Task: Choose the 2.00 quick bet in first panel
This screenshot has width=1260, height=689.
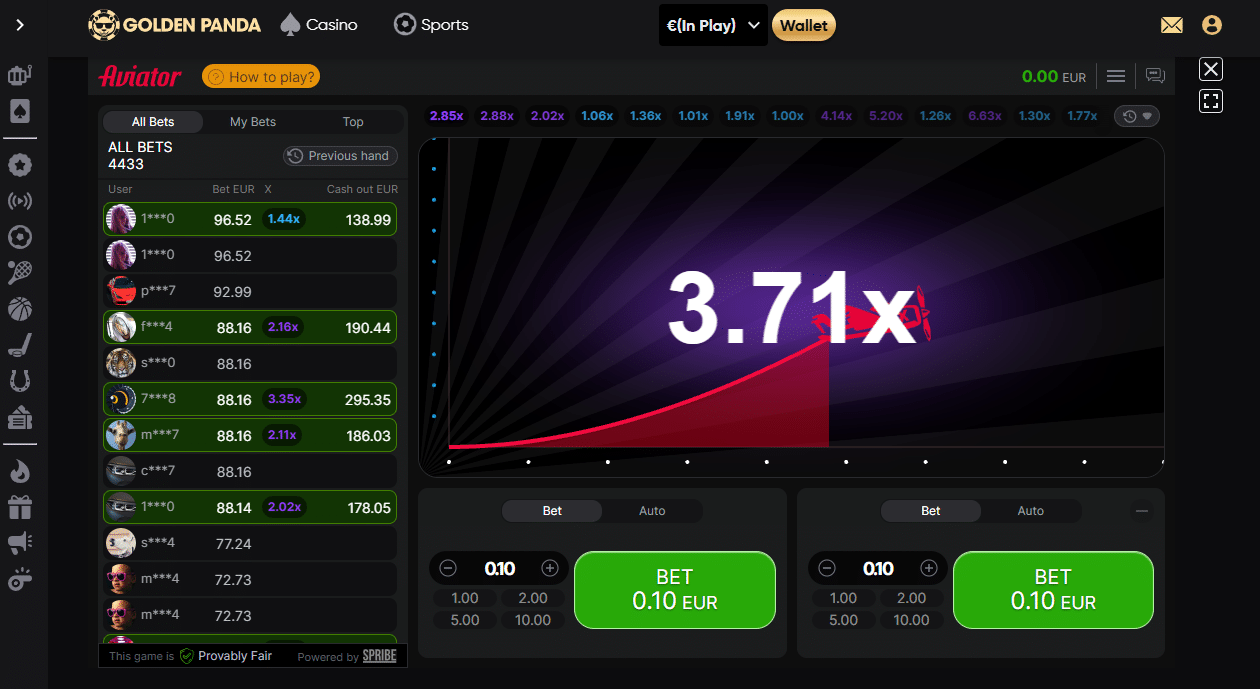Action: click(533, 598)
